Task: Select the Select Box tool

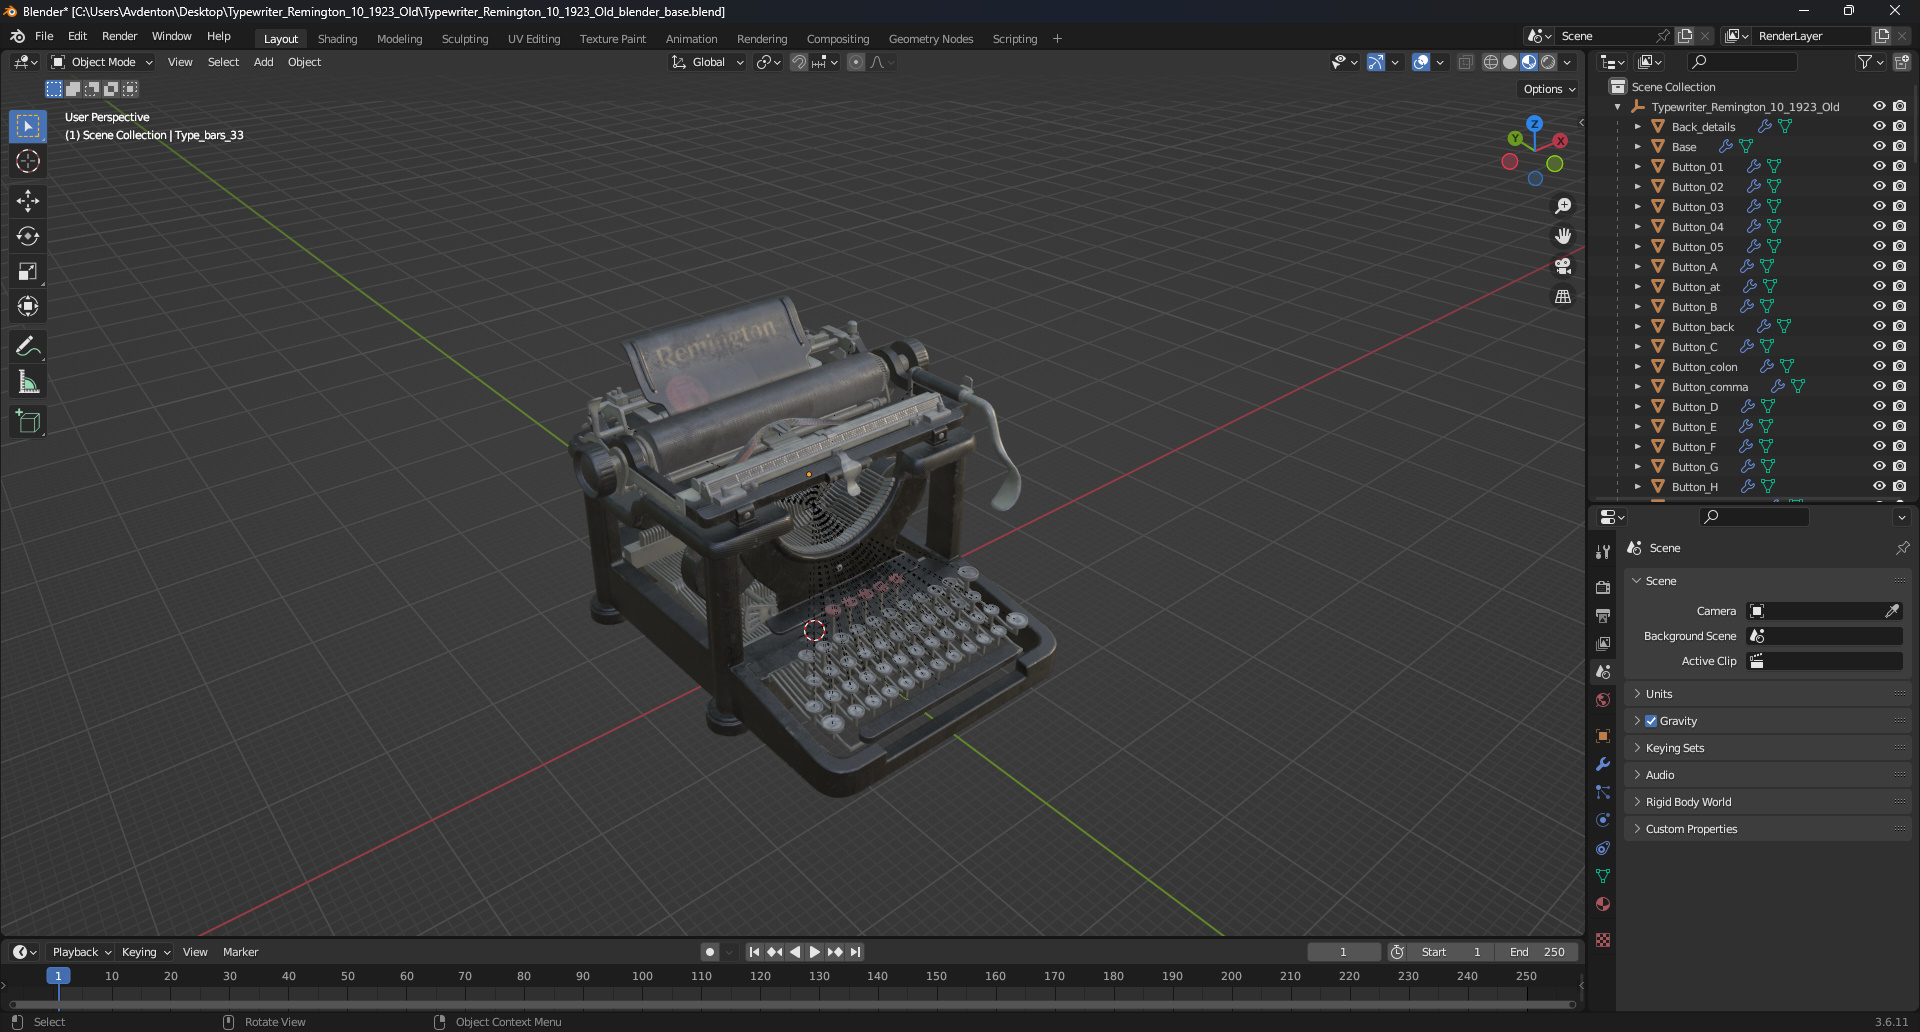Action: click(x=28, y=126)
